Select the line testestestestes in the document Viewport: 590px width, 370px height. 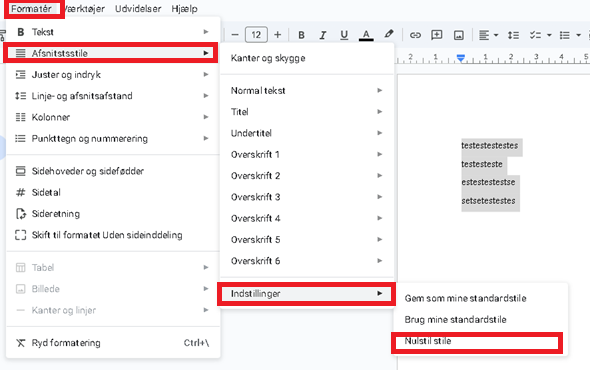tap(490, 146)
